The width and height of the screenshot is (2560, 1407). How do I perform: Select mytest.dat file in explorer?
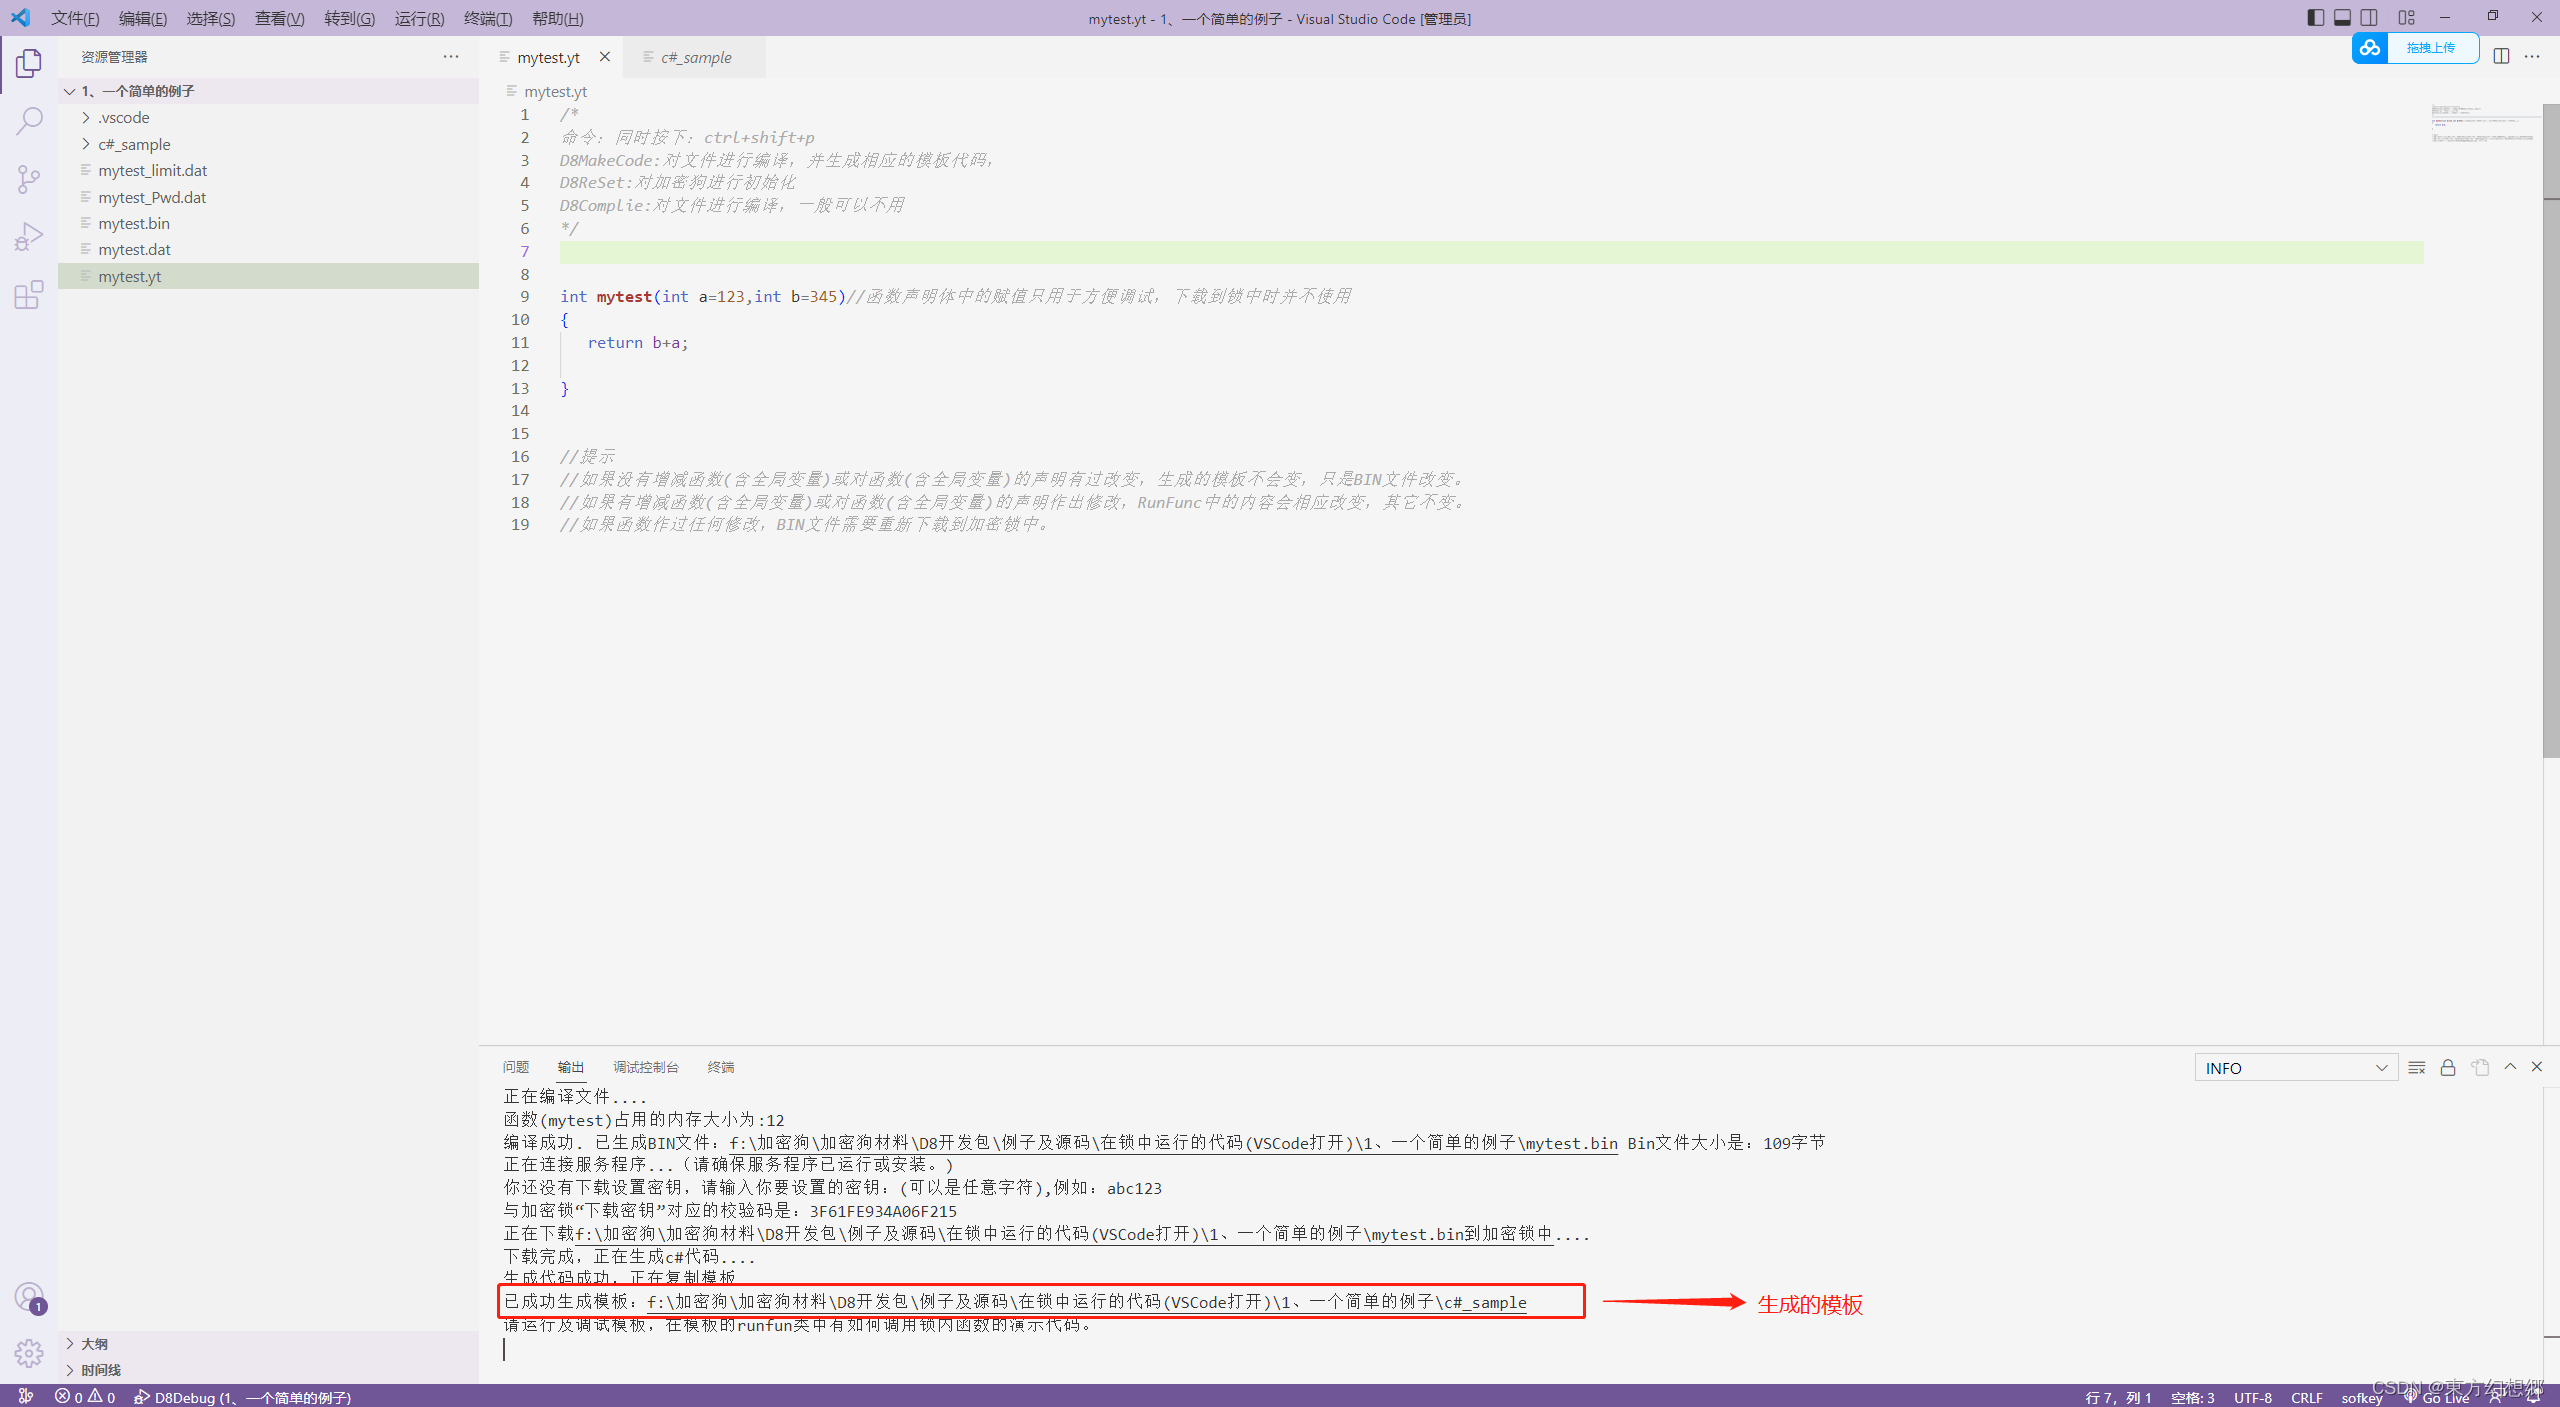(268, 249)
